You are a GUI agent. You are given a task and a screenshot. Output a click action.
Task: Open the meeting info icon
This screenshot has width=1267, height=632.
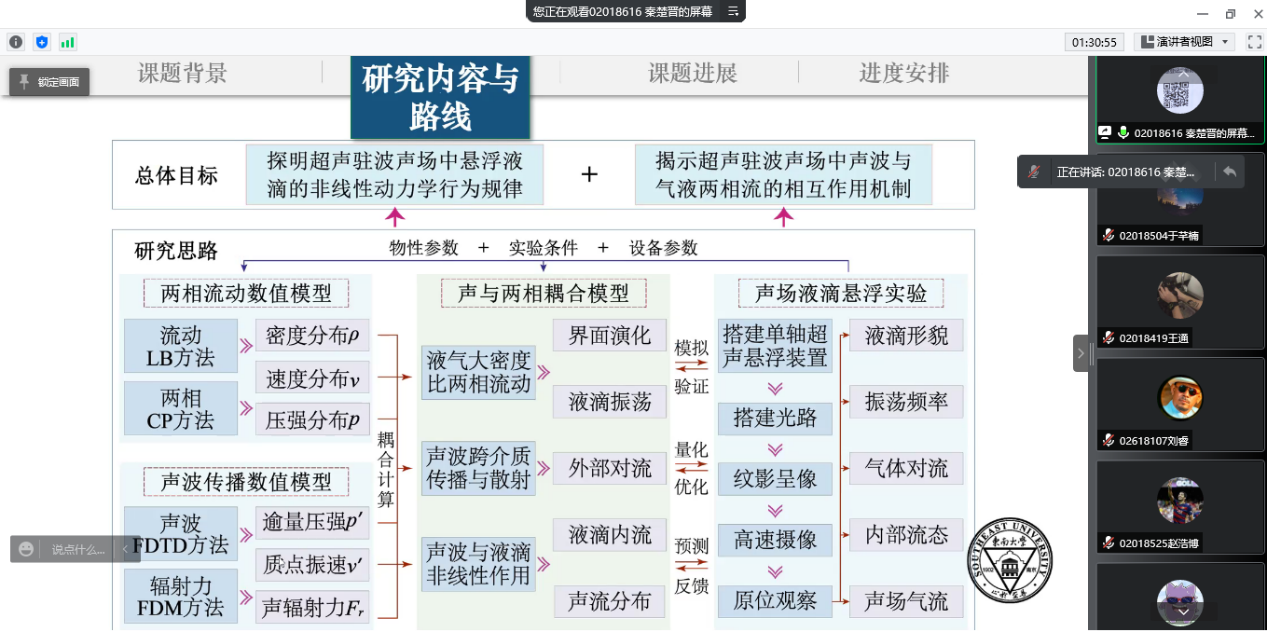pos(16,42)
